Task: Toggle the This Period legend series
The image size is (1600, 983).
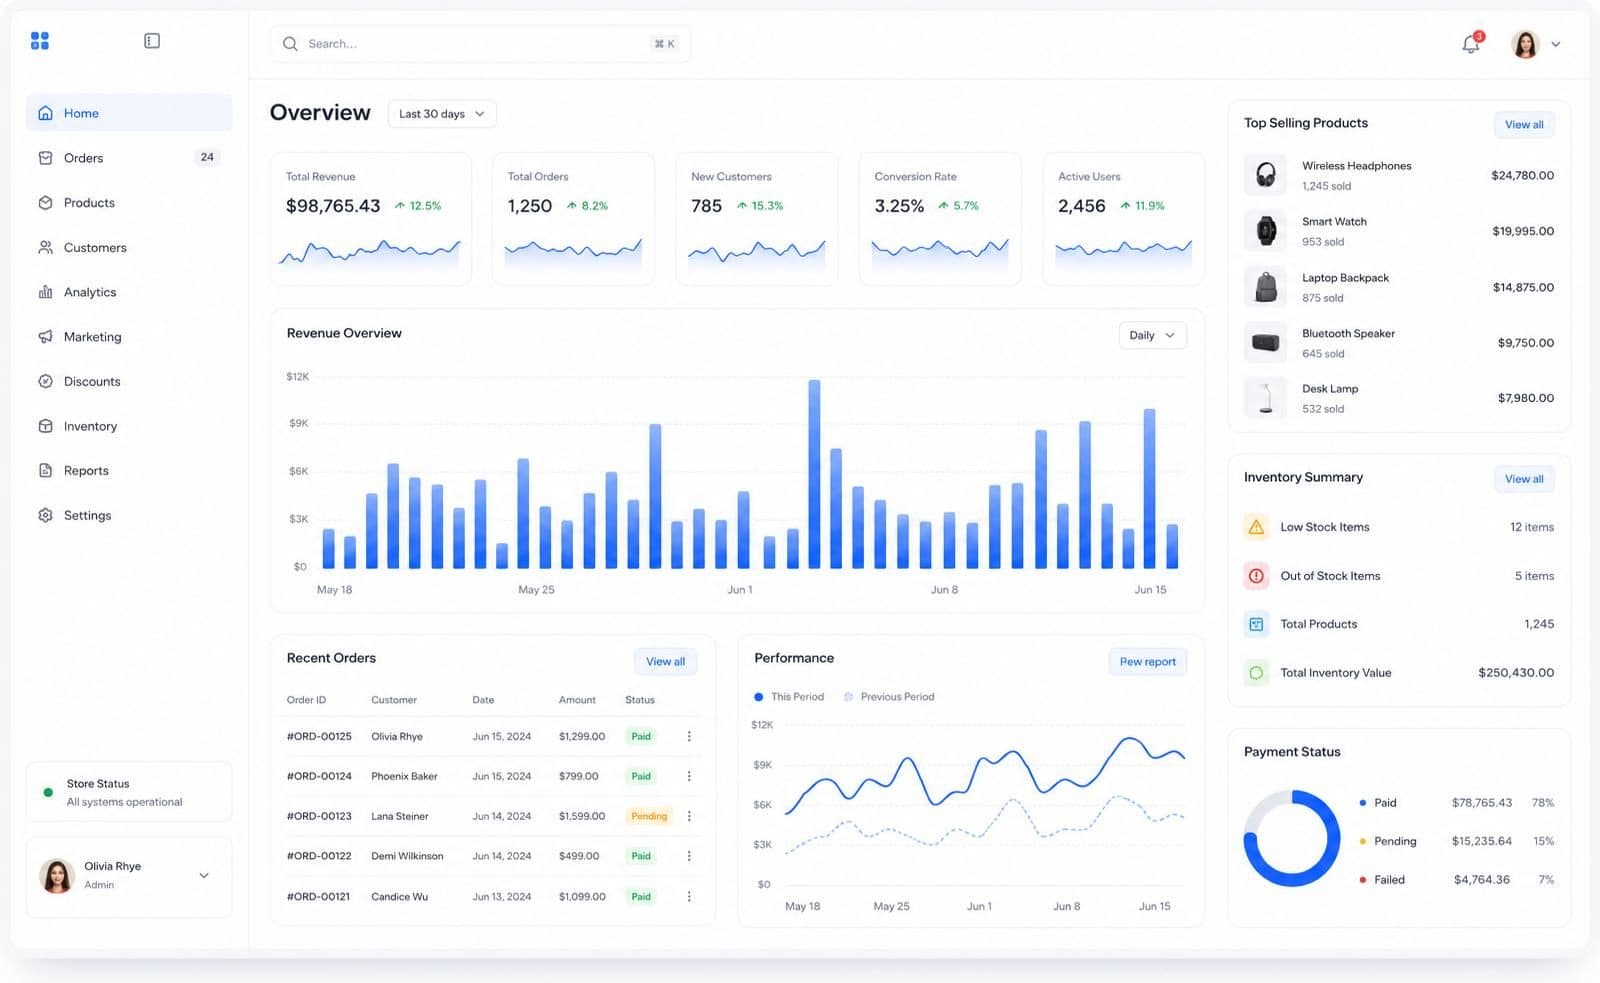Action: [x=789, y=697]
